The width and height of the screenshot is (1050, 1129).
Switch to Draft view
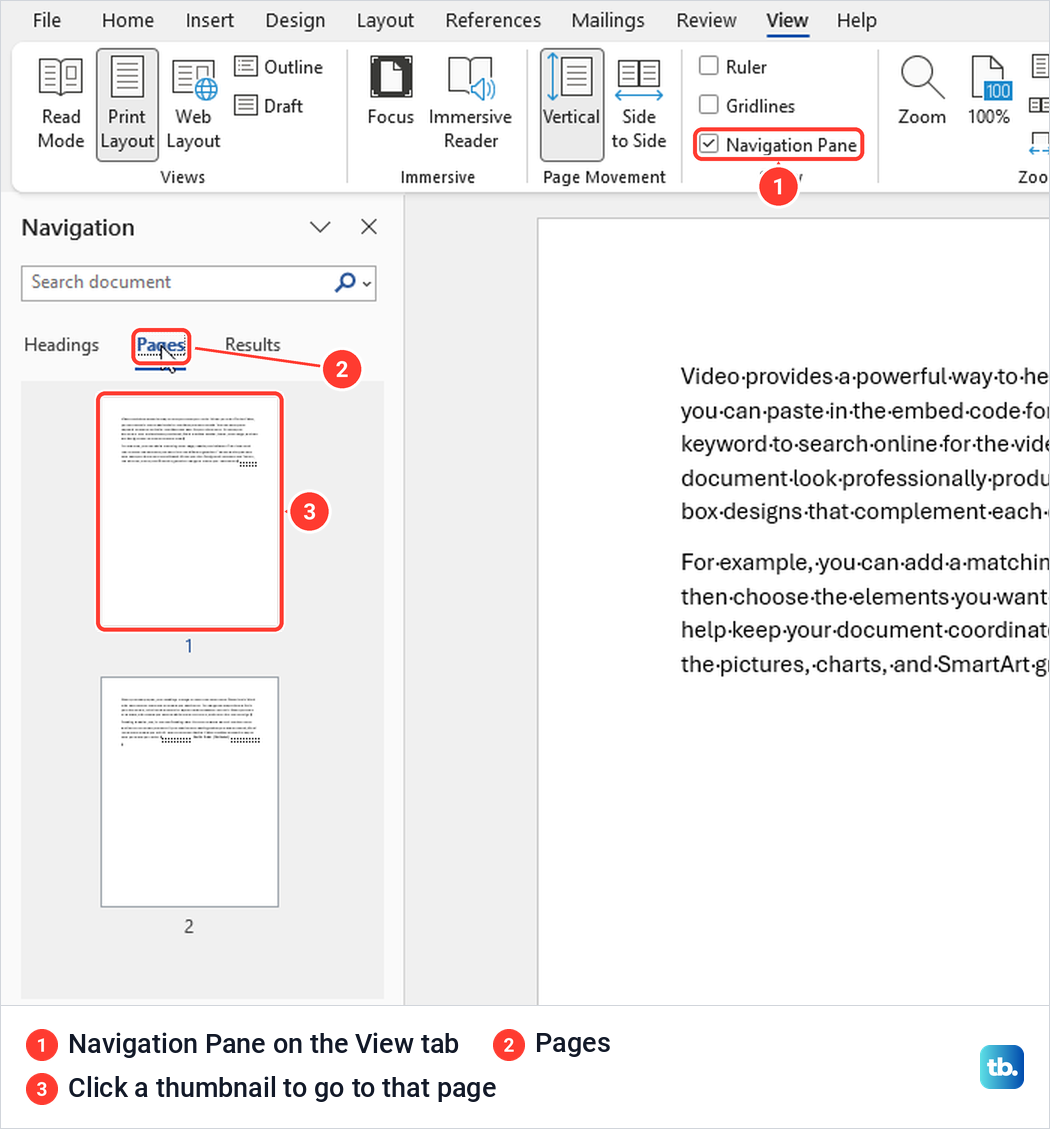269,106
